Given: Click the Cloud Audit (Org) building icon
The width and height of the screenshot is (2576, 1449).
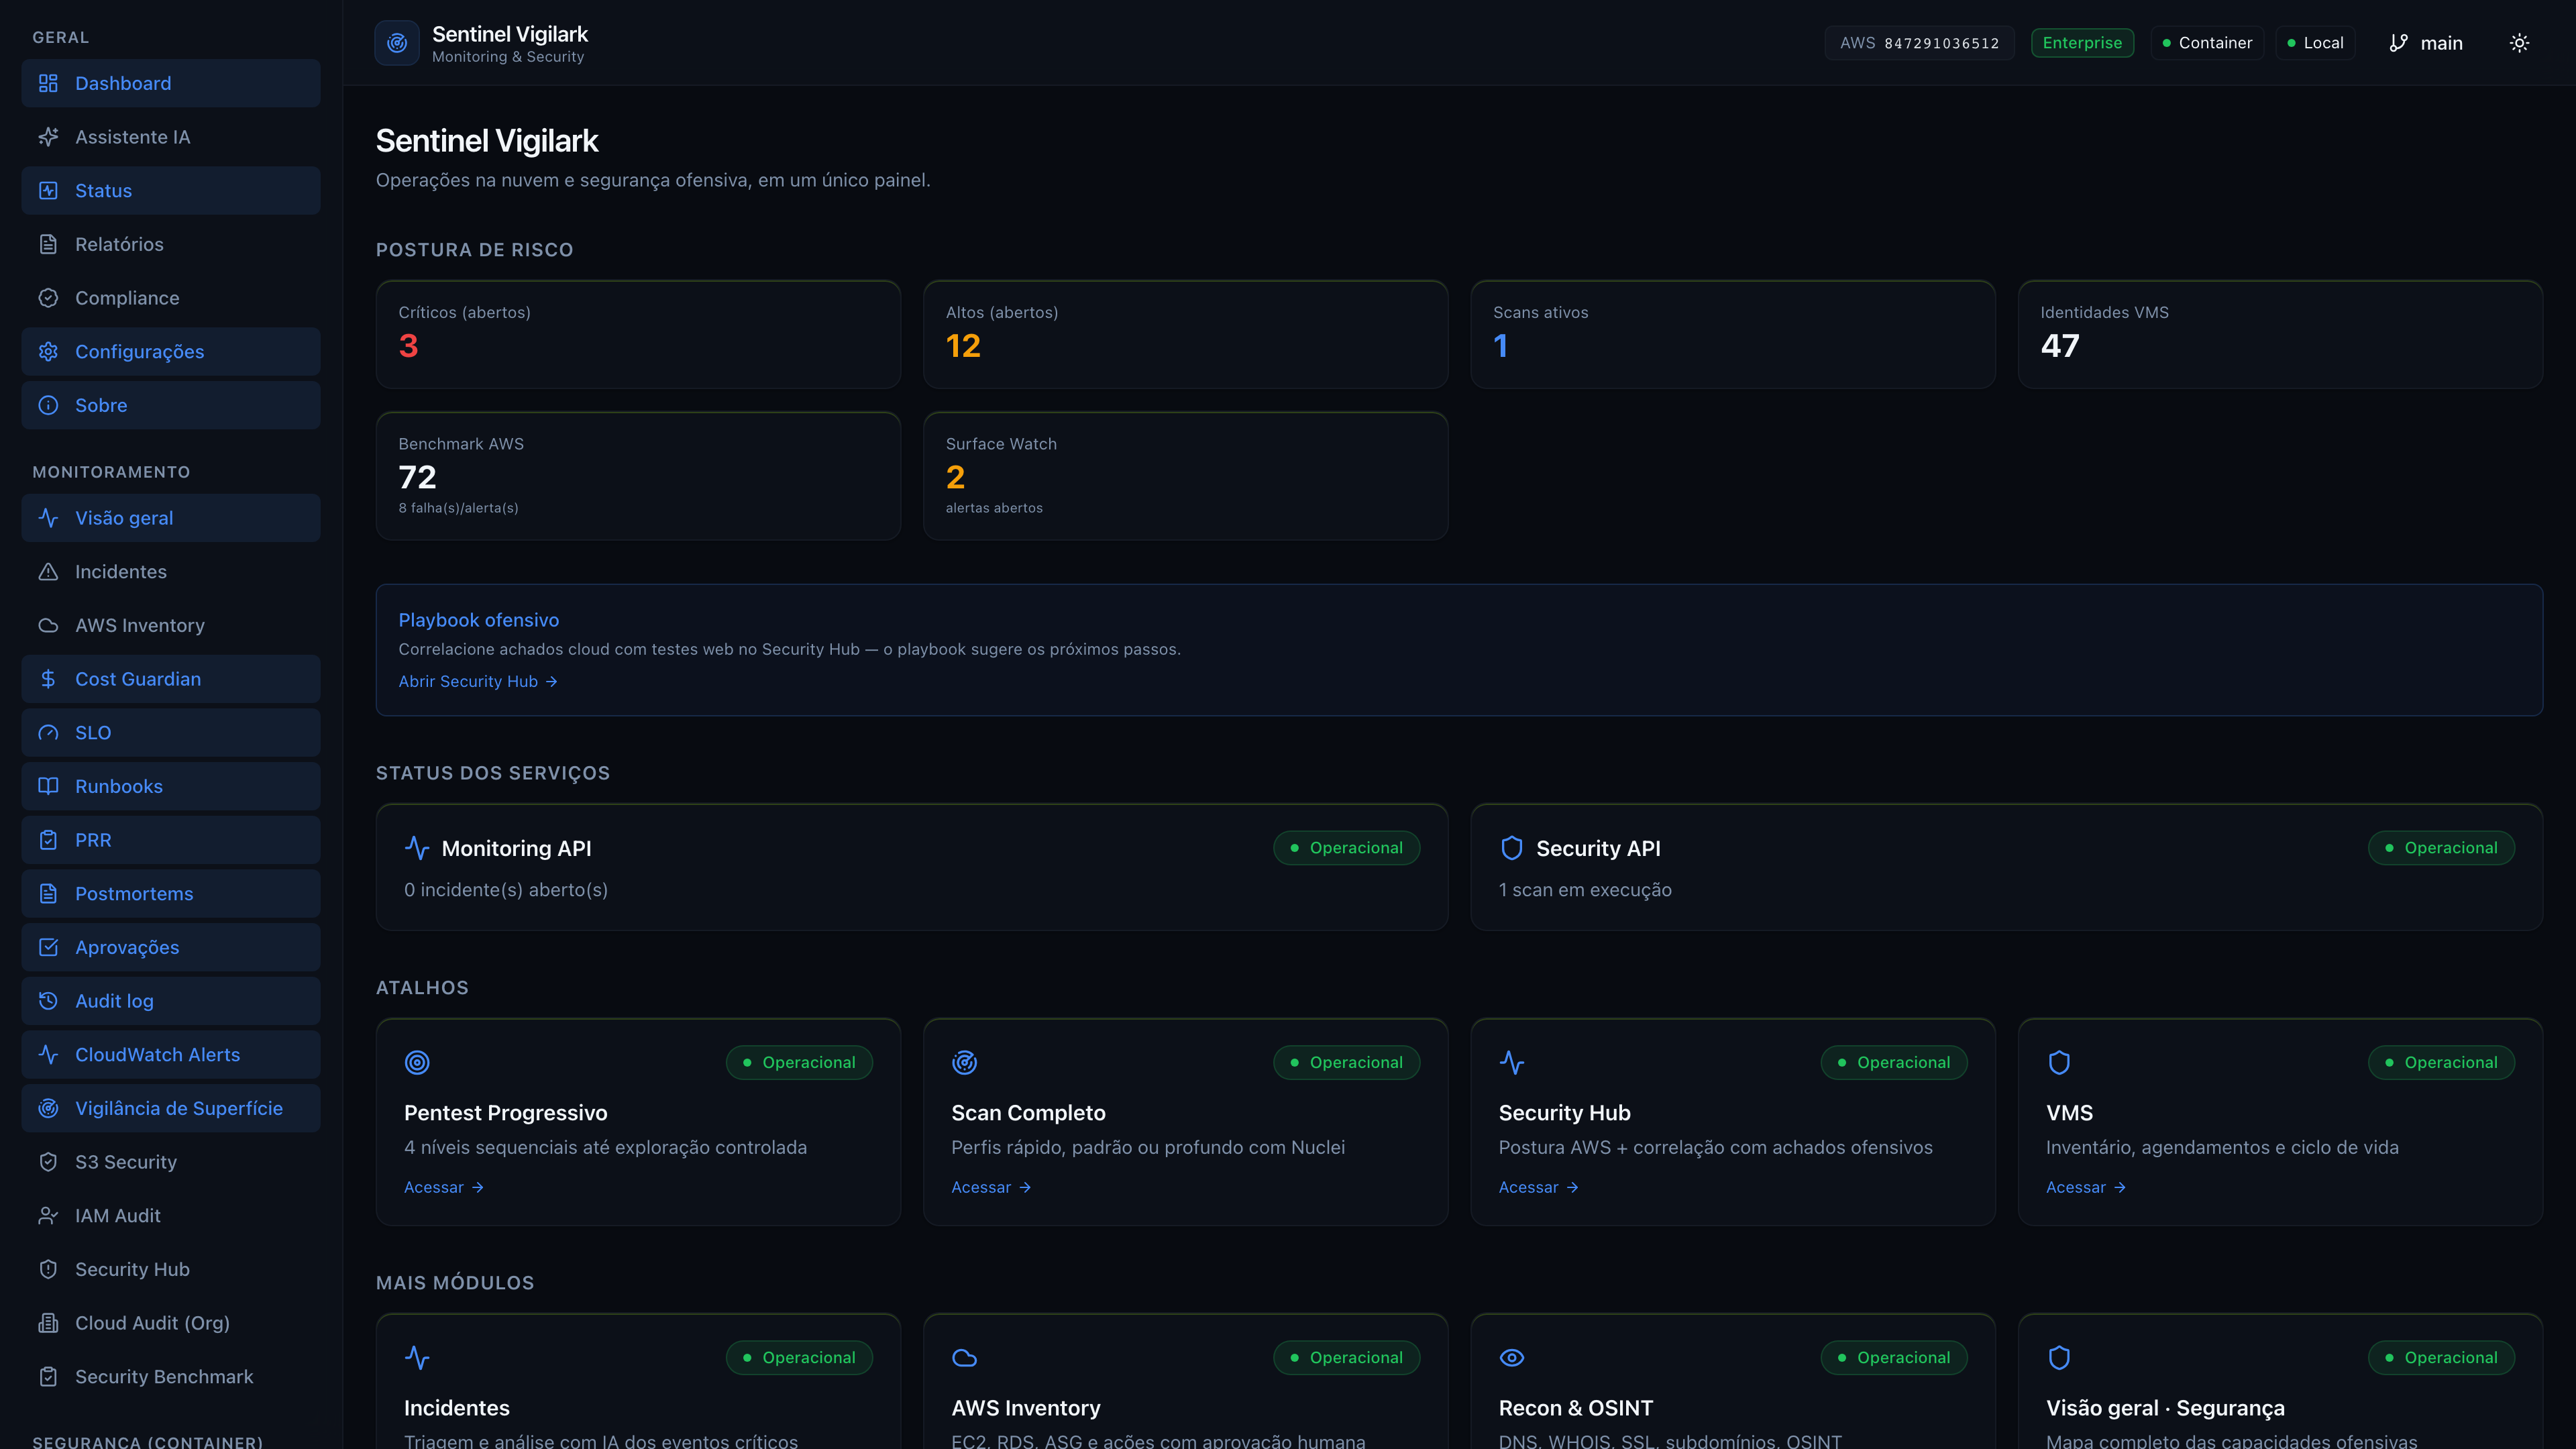Looking at the screenshot, I should (x=48, y=1323).
